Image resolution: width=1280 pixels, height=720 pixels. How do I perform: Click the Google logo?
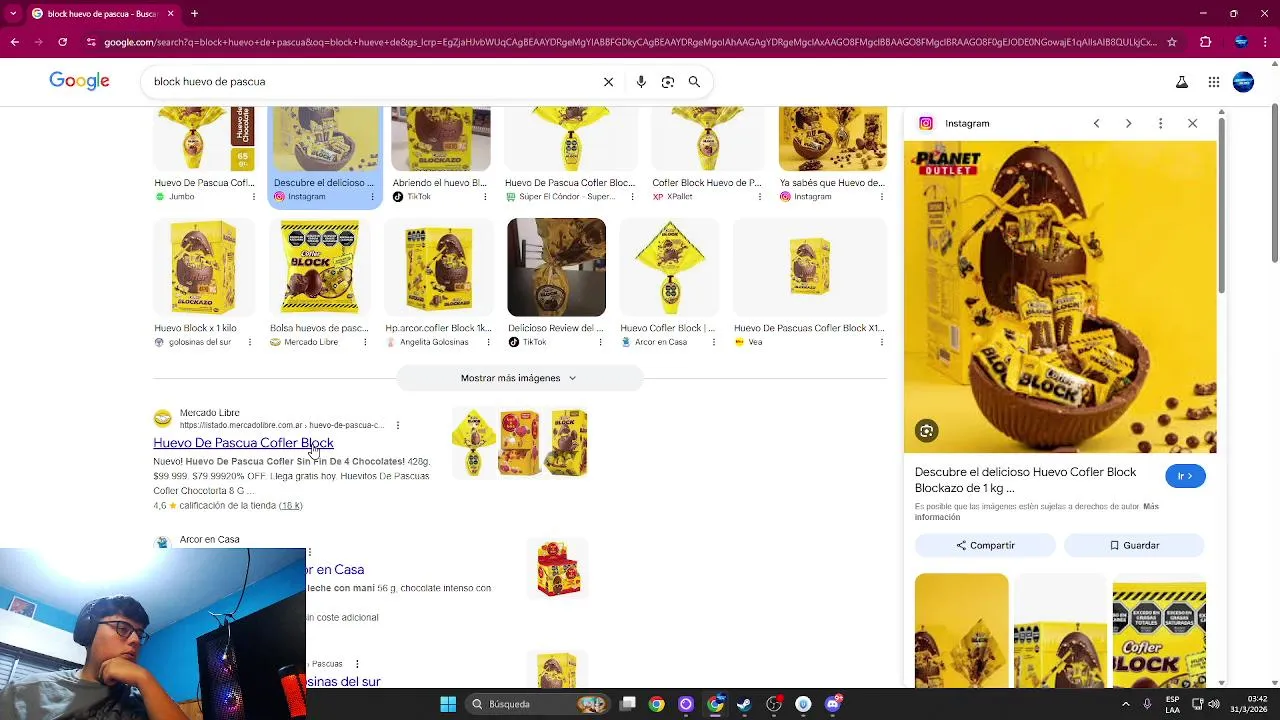(79, 81)
